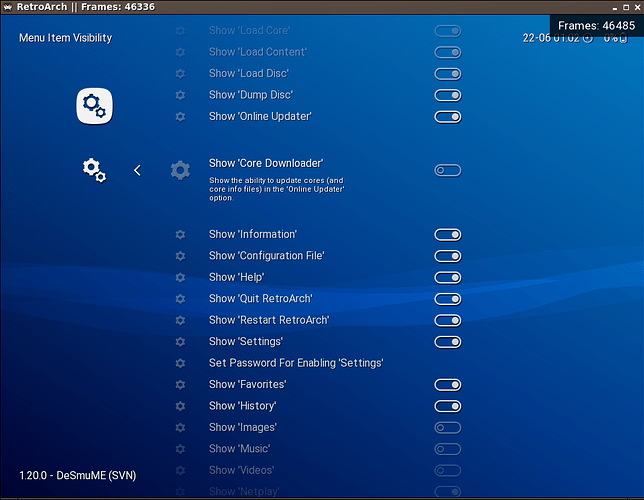Click the gear icon beside Show 'Images'
This screenshot has height=500, width=644.
point(180,428)
